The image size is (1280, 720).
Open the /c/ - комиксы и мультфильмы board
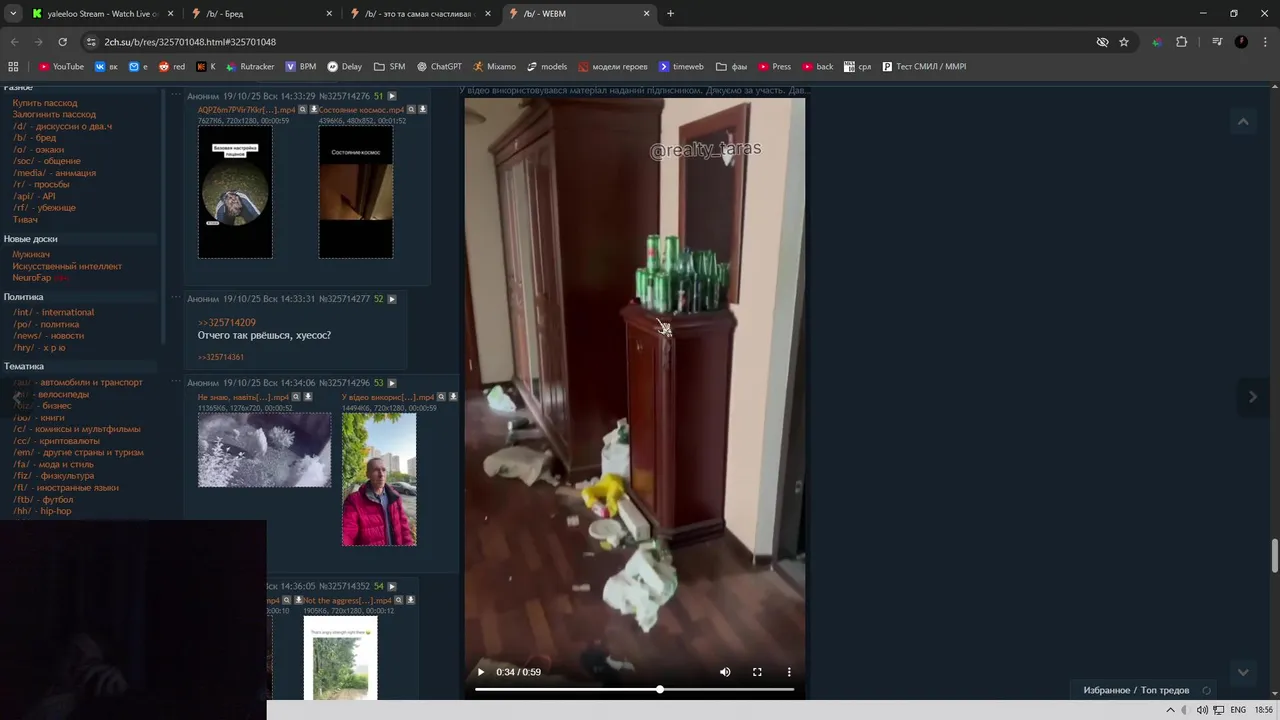[x=77, y=429]
